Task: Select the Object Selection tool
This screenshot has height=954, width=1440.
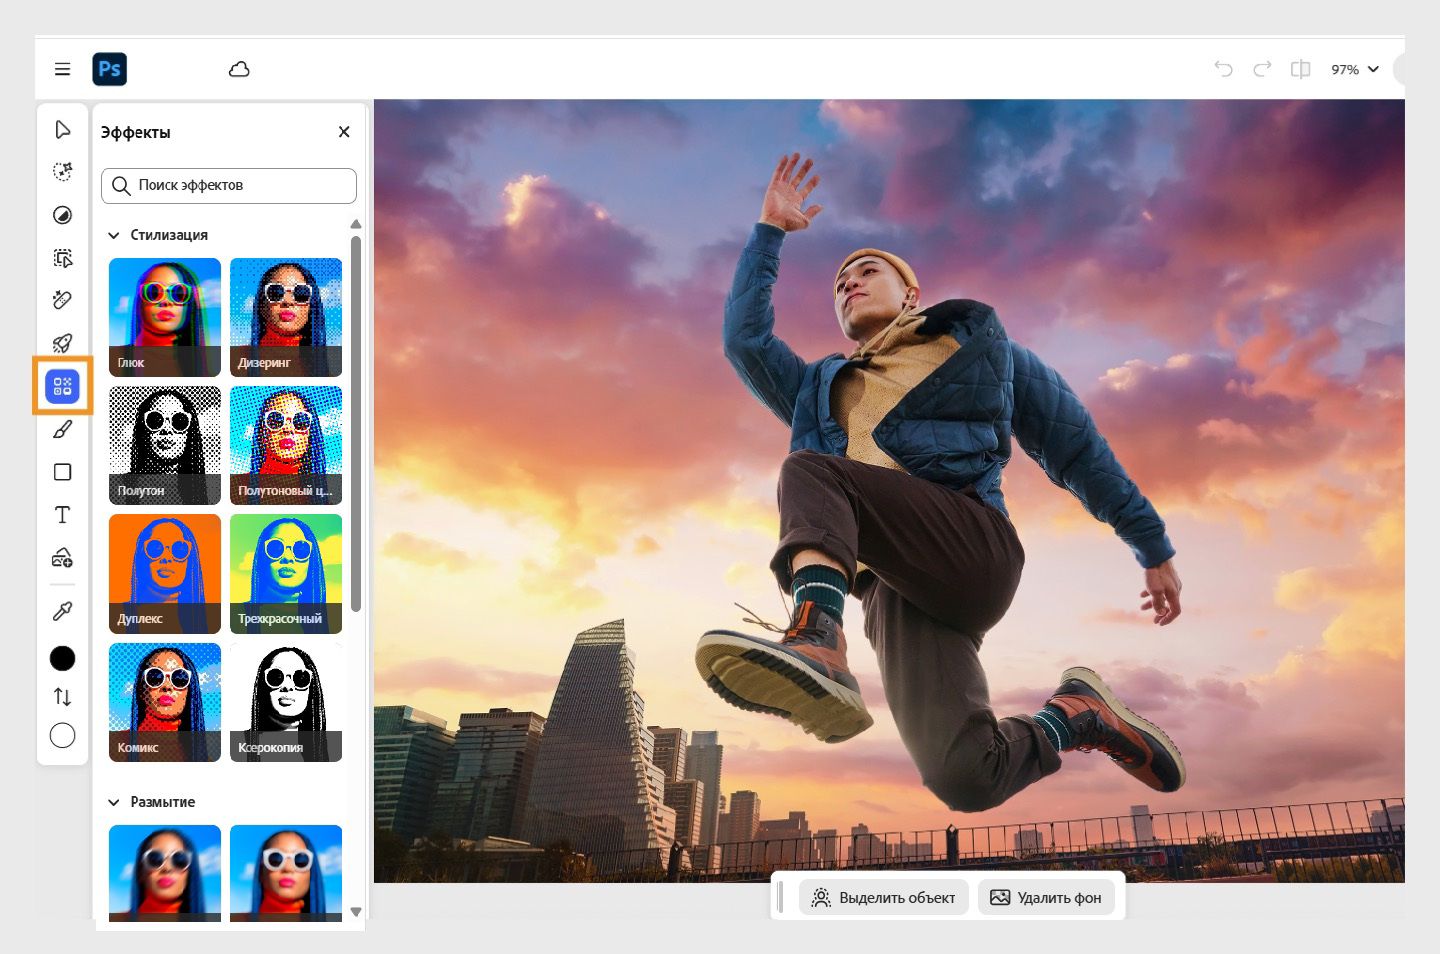Action: (x=62, y=258)
